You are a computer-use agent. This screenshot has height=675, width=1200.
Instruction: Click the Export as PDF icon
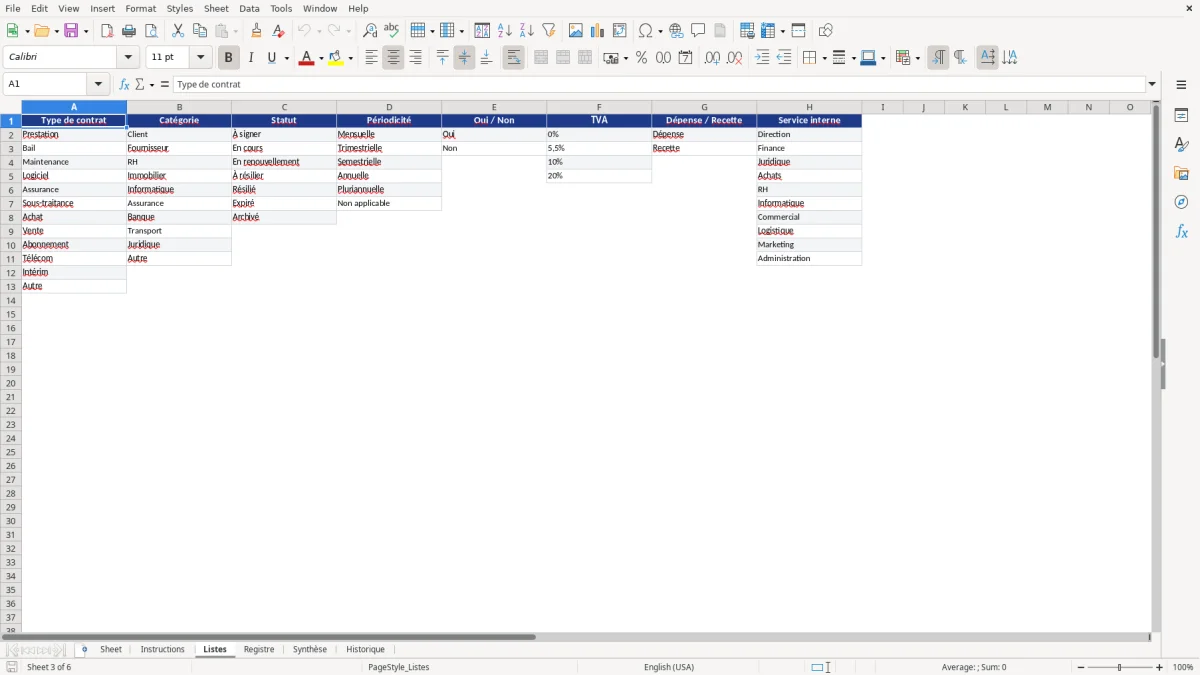click(x=107, y=30)
